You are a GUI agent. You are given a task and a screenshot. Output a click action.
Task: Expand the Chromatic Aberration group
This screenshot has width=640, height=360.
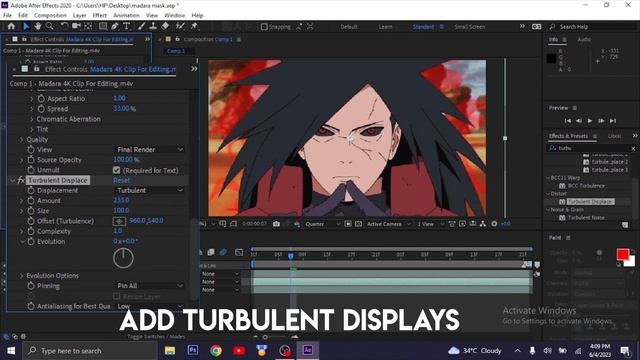click(x=31, y=119)
